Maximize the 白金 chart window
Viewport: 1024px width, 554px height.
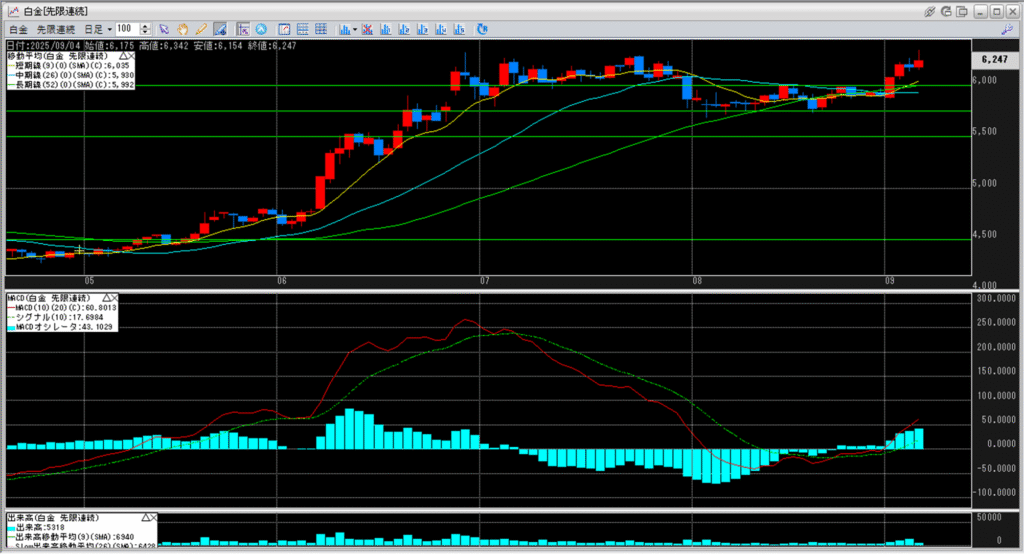[997, 11]
